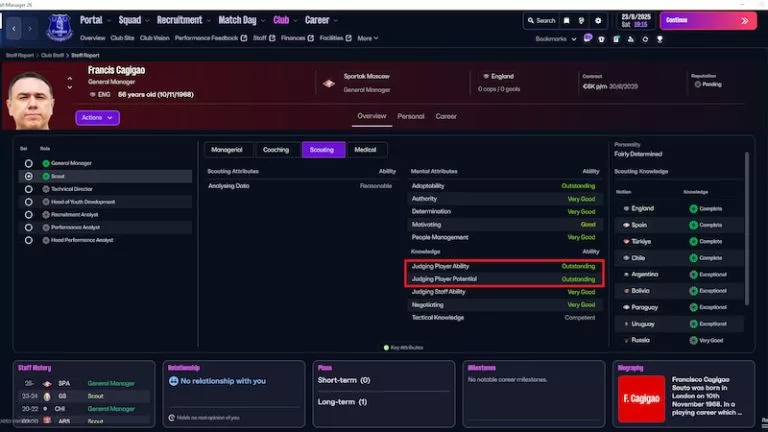Go back with the left arrow icon
The height and width of the screenshot is (432, 768).
click(14, 28)
